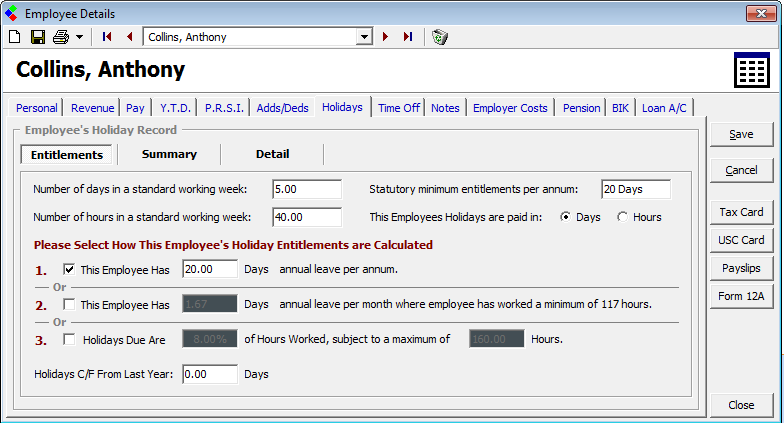
Task: Open the print options dropdown arrow
Action: [x=78, y=37]
